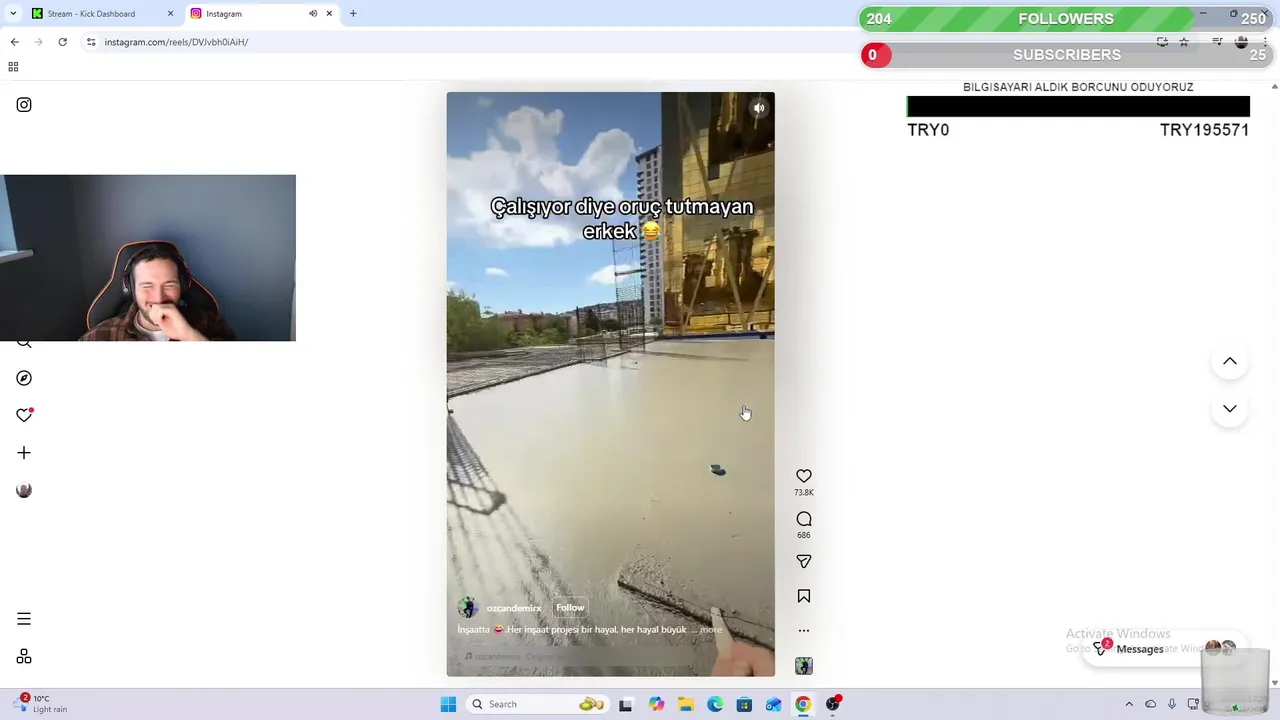Image resolution: width=1280 pixels, height=720 pixels.
Task: Pause the reel by clicking the video
Action: 610,384
